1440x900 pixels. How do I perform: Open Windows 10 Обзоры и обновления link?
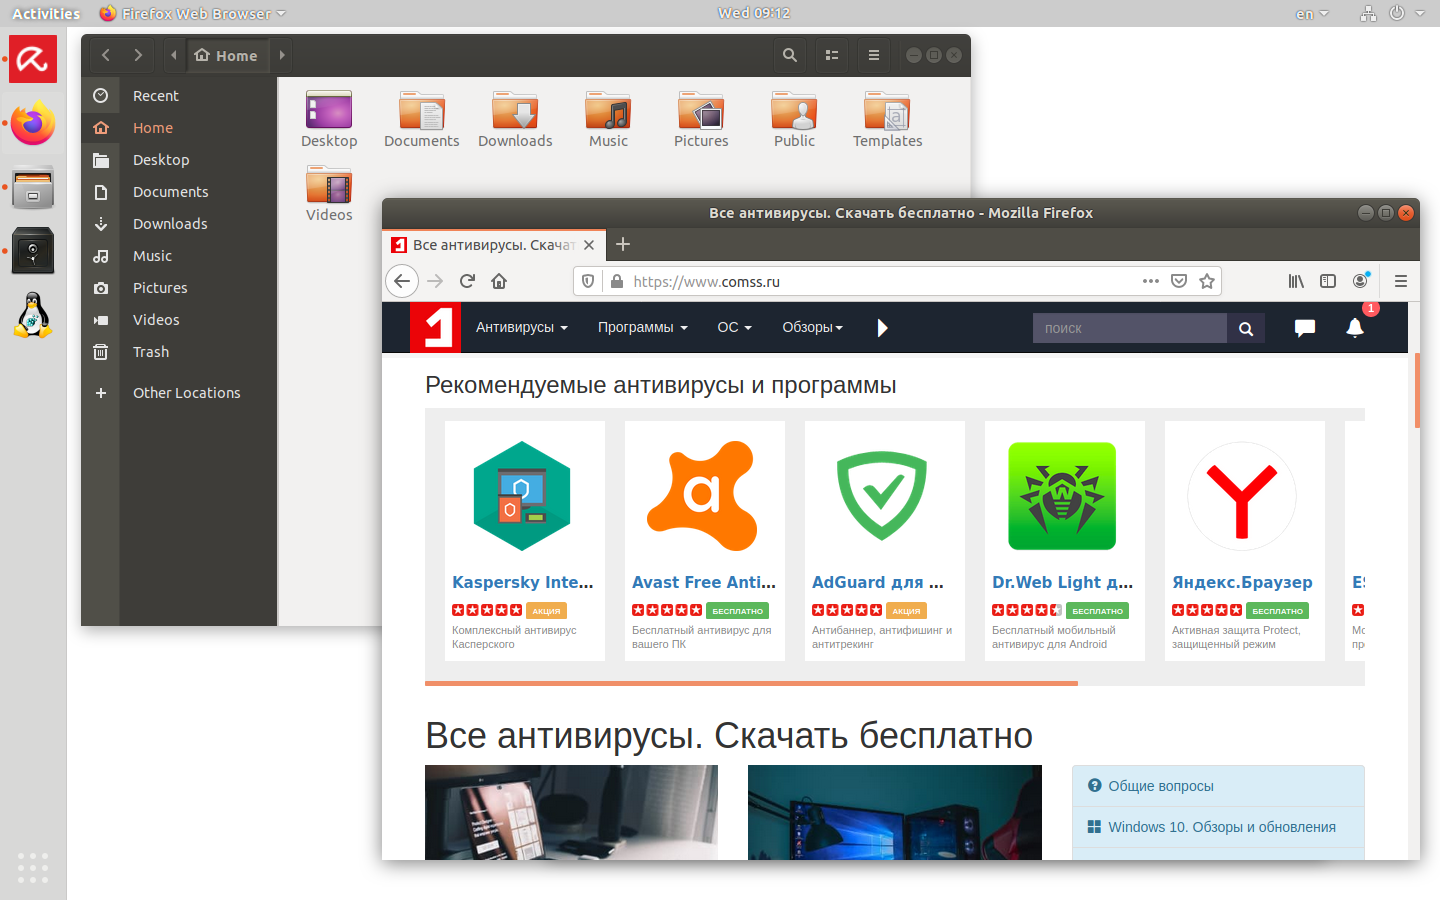(x=1222, y=827)
